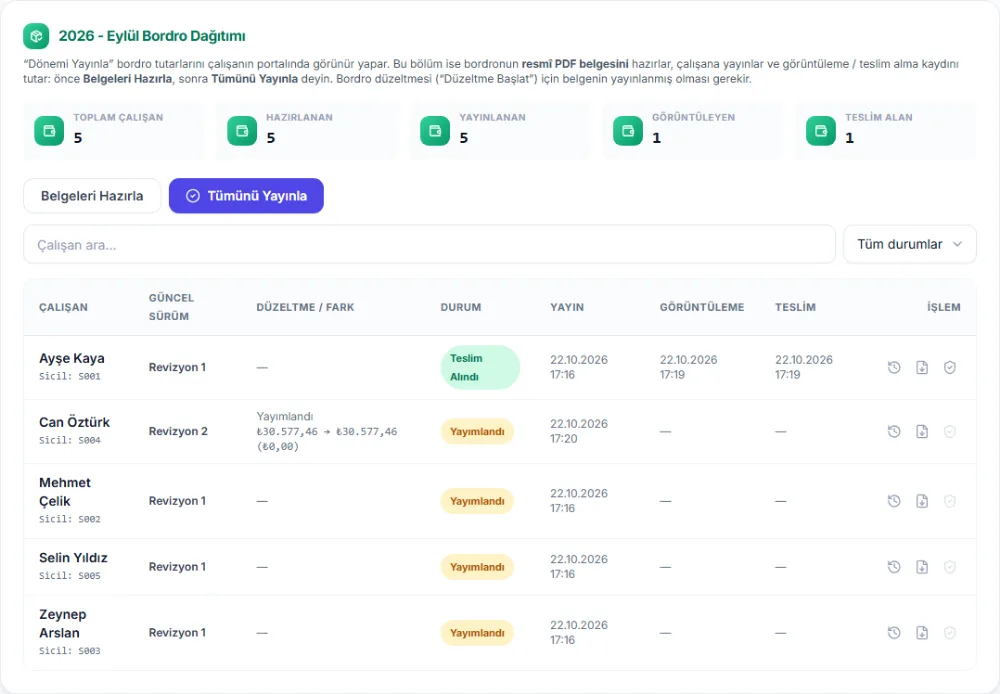Viewport: 1000px width, 694px height.
Task: Open the Tüm durumlar status filter
Action: click(909, 244)
